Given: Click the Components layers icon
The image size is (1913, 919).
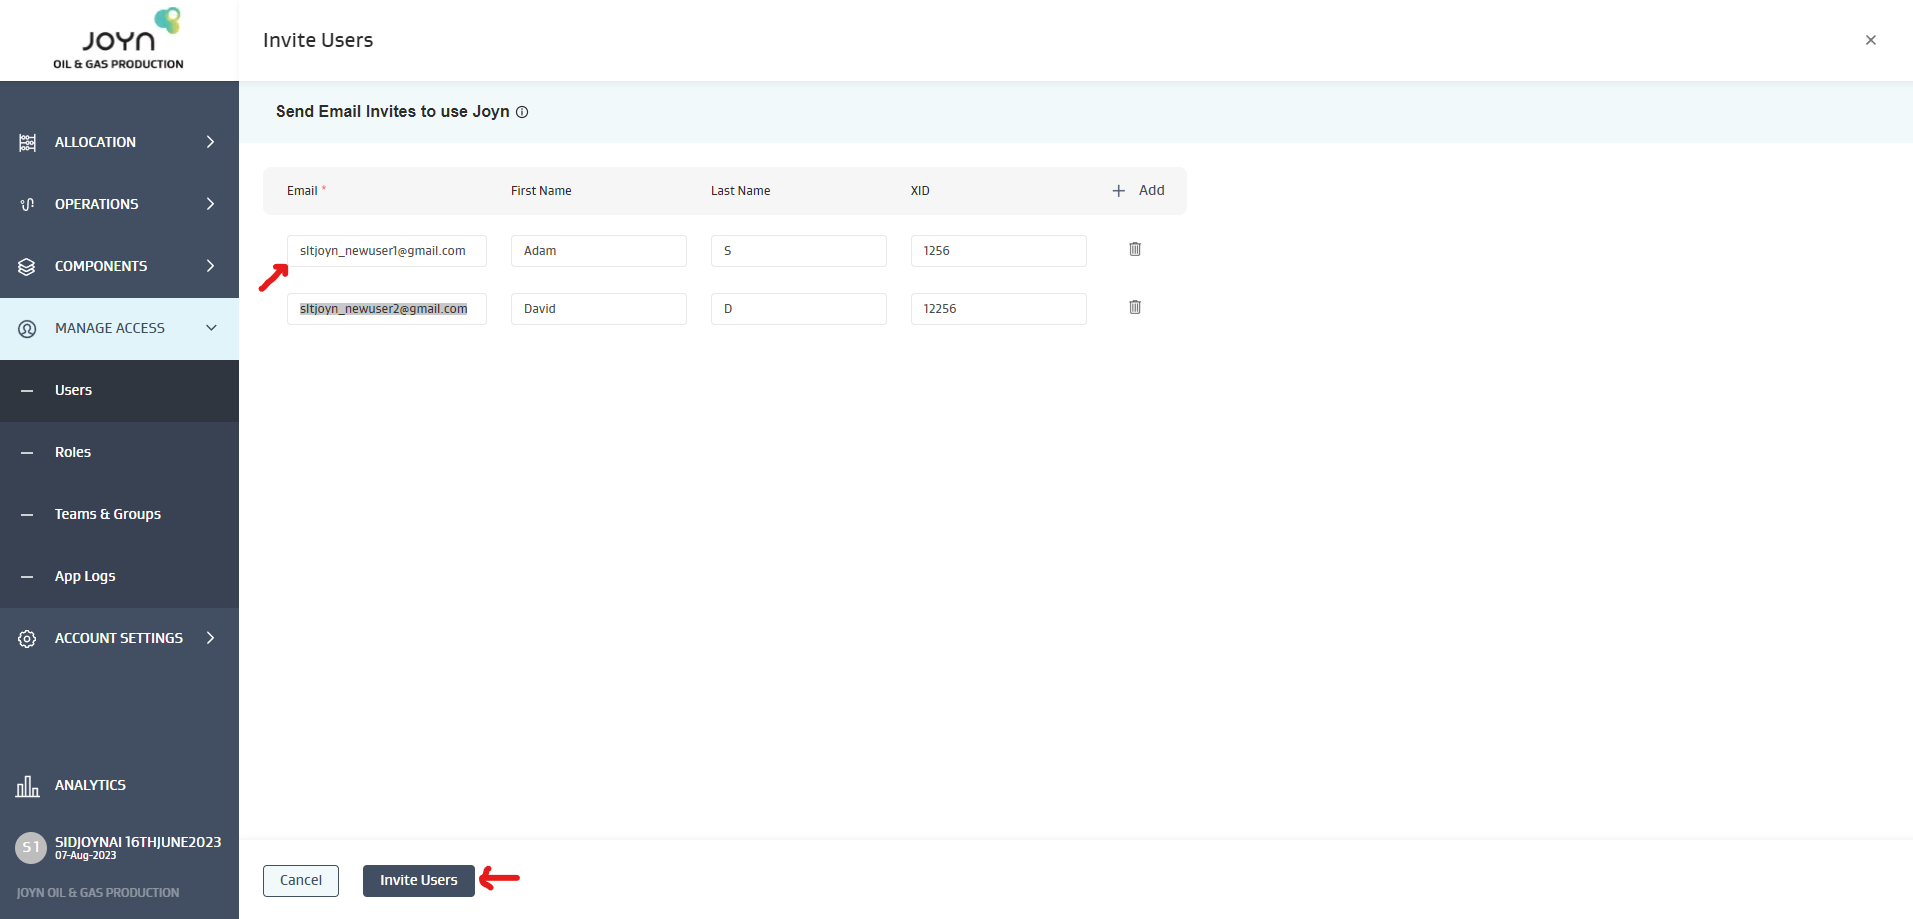Looking at the screenshot, I should click(27, 267).
